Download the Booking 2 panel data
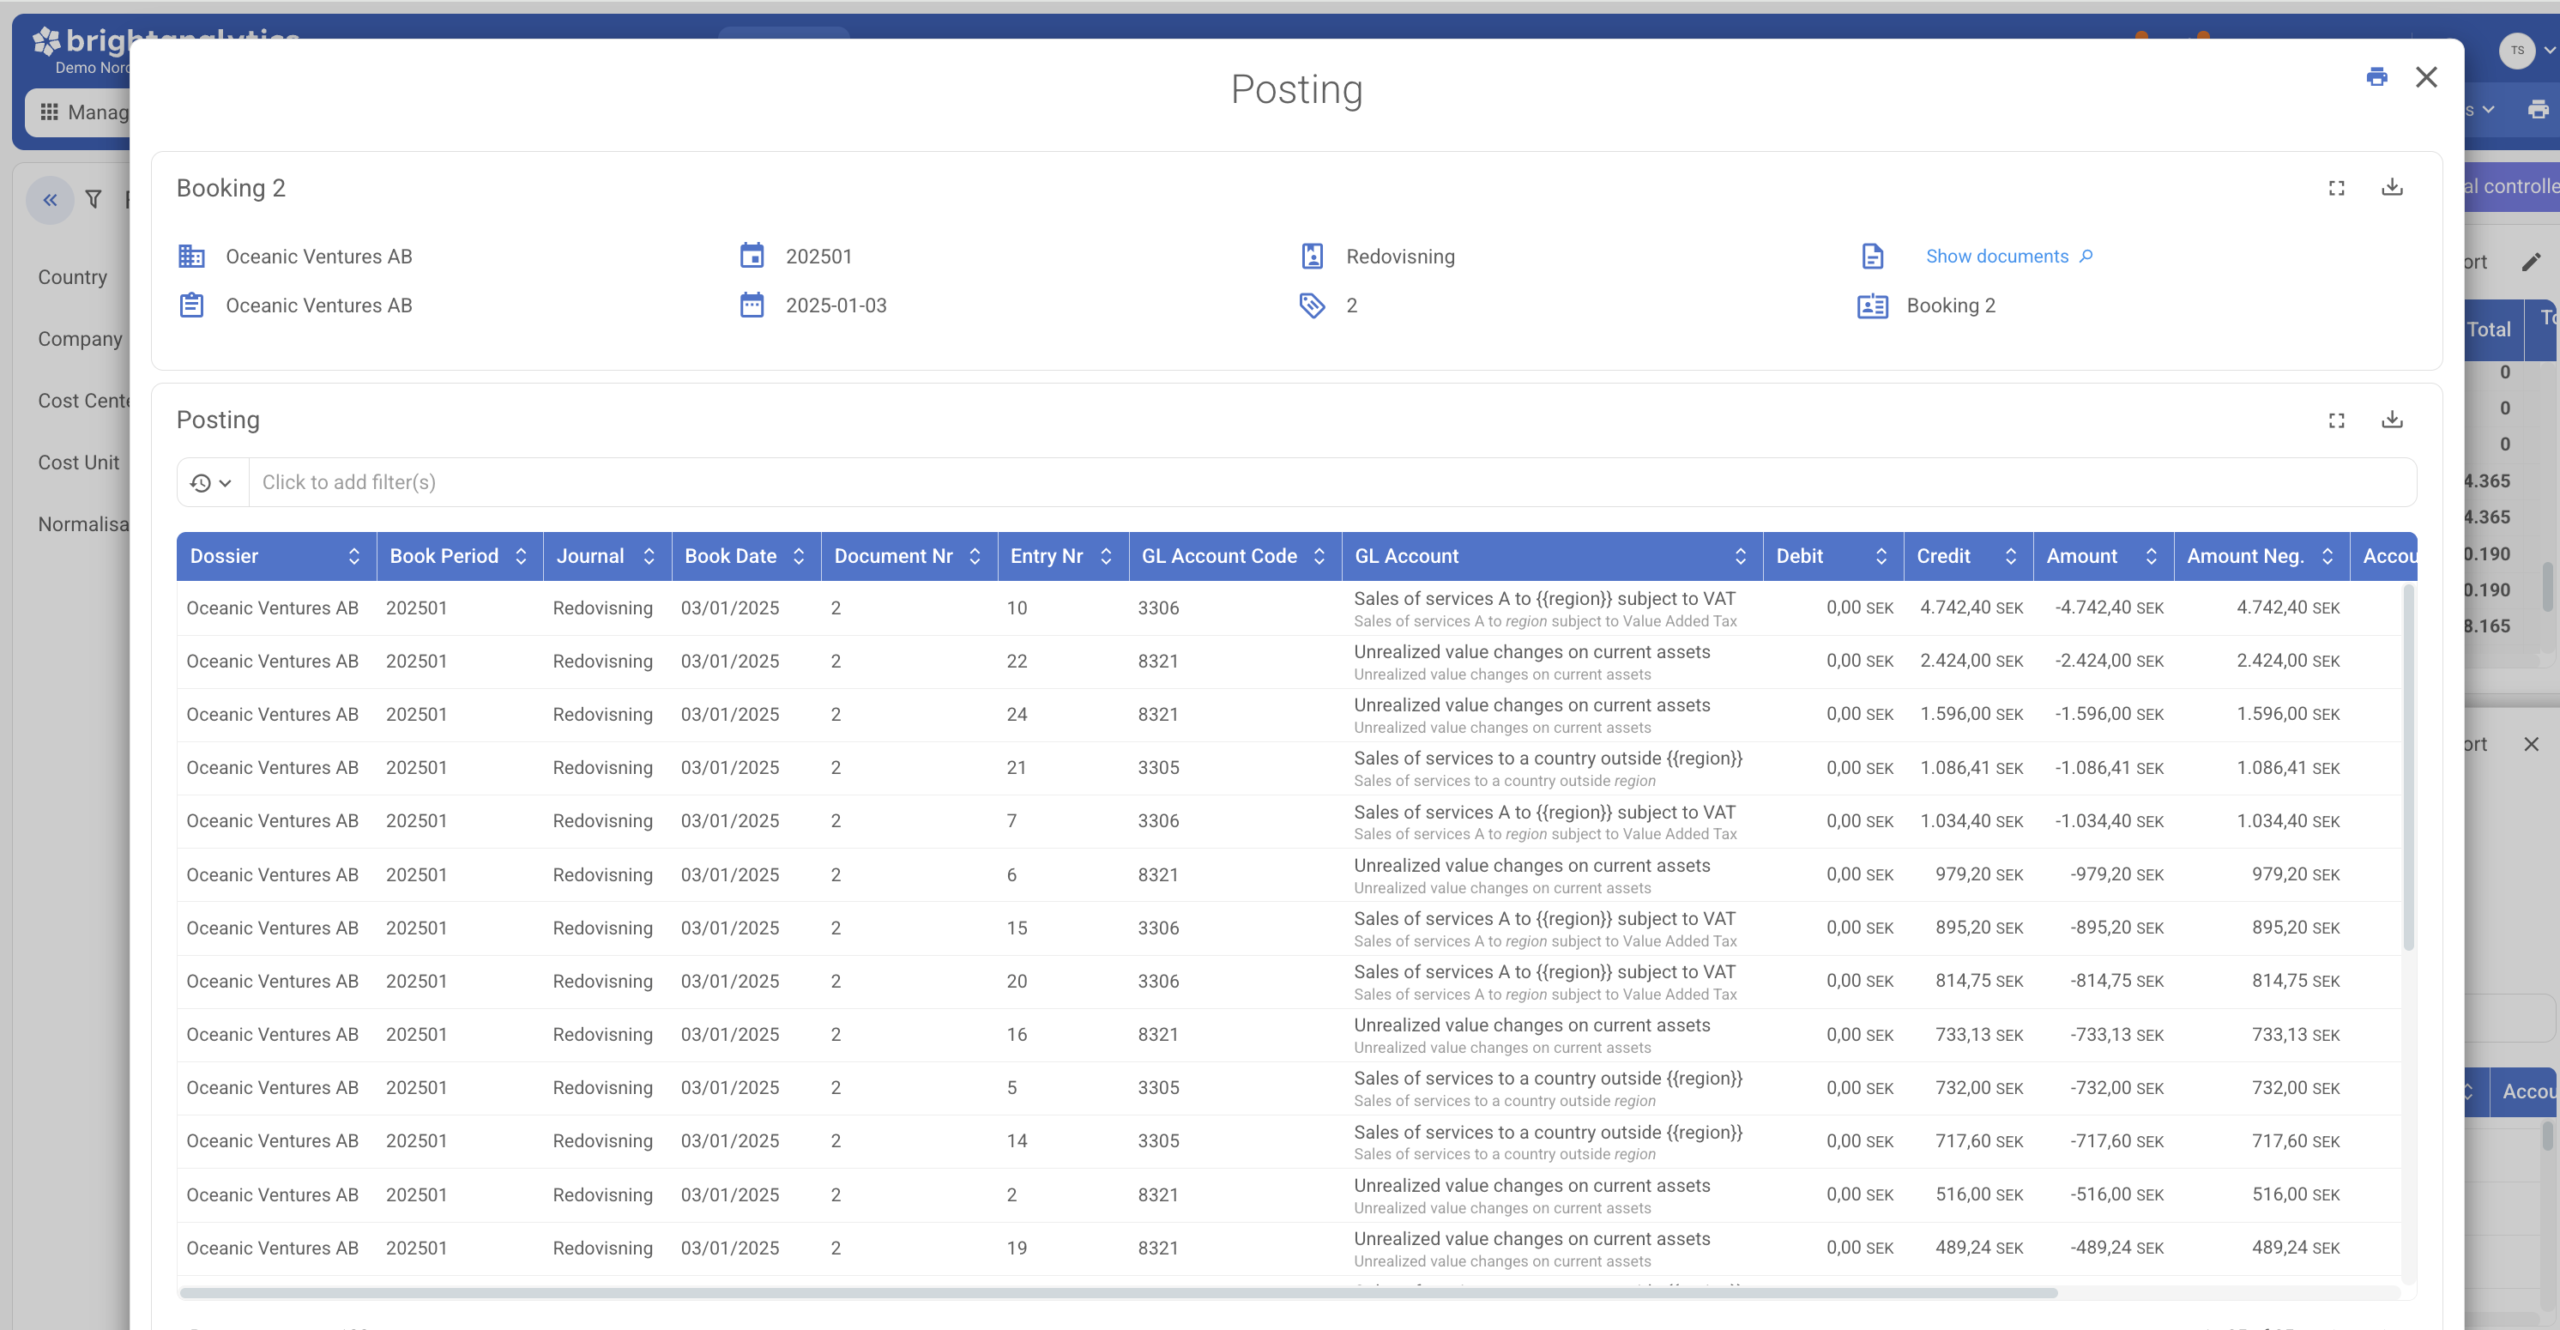 tap(2392, 187)
